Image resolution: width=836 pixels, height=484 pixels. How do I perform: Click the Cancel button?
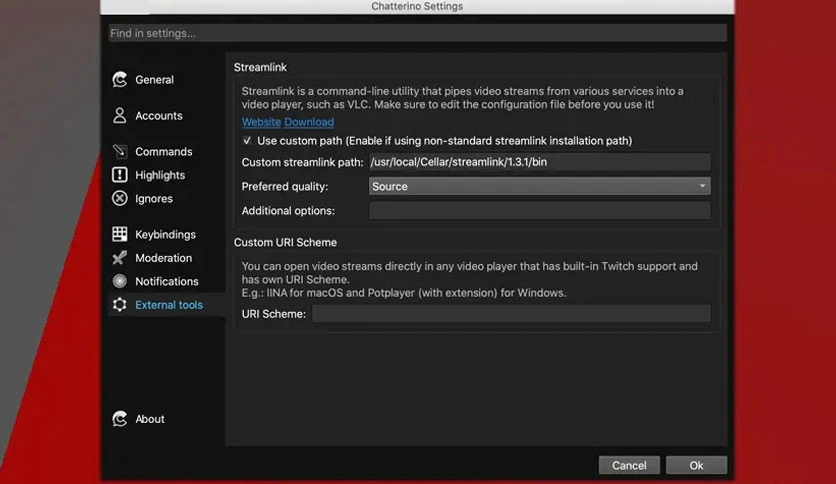[629, 465]
